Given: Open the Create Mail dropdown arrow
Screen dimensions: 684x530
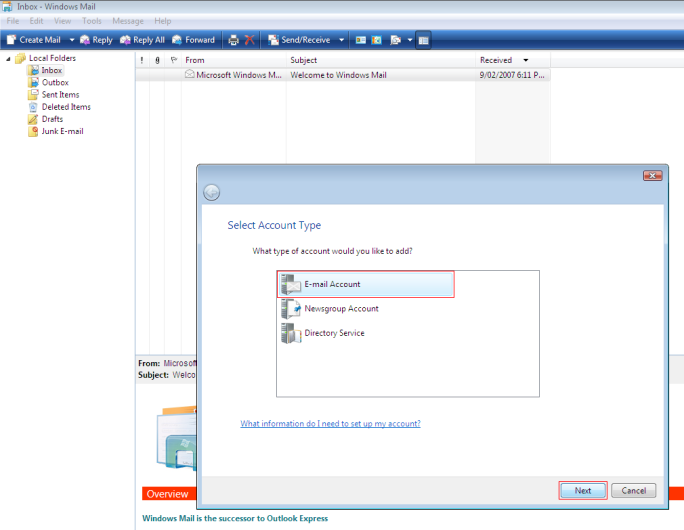Looking at the screenshot, I should click(x=72, y=40).
